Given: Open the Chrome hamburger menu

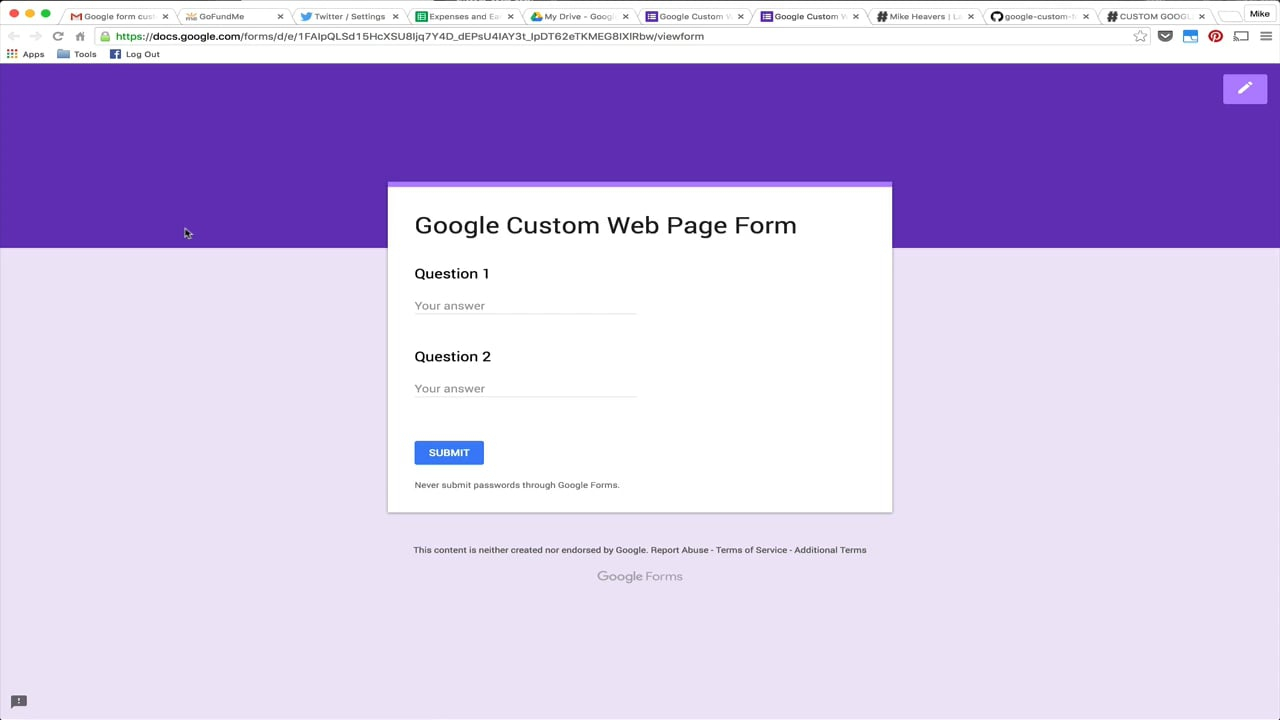Looking at the screenshot, I should click(1266, 36).
